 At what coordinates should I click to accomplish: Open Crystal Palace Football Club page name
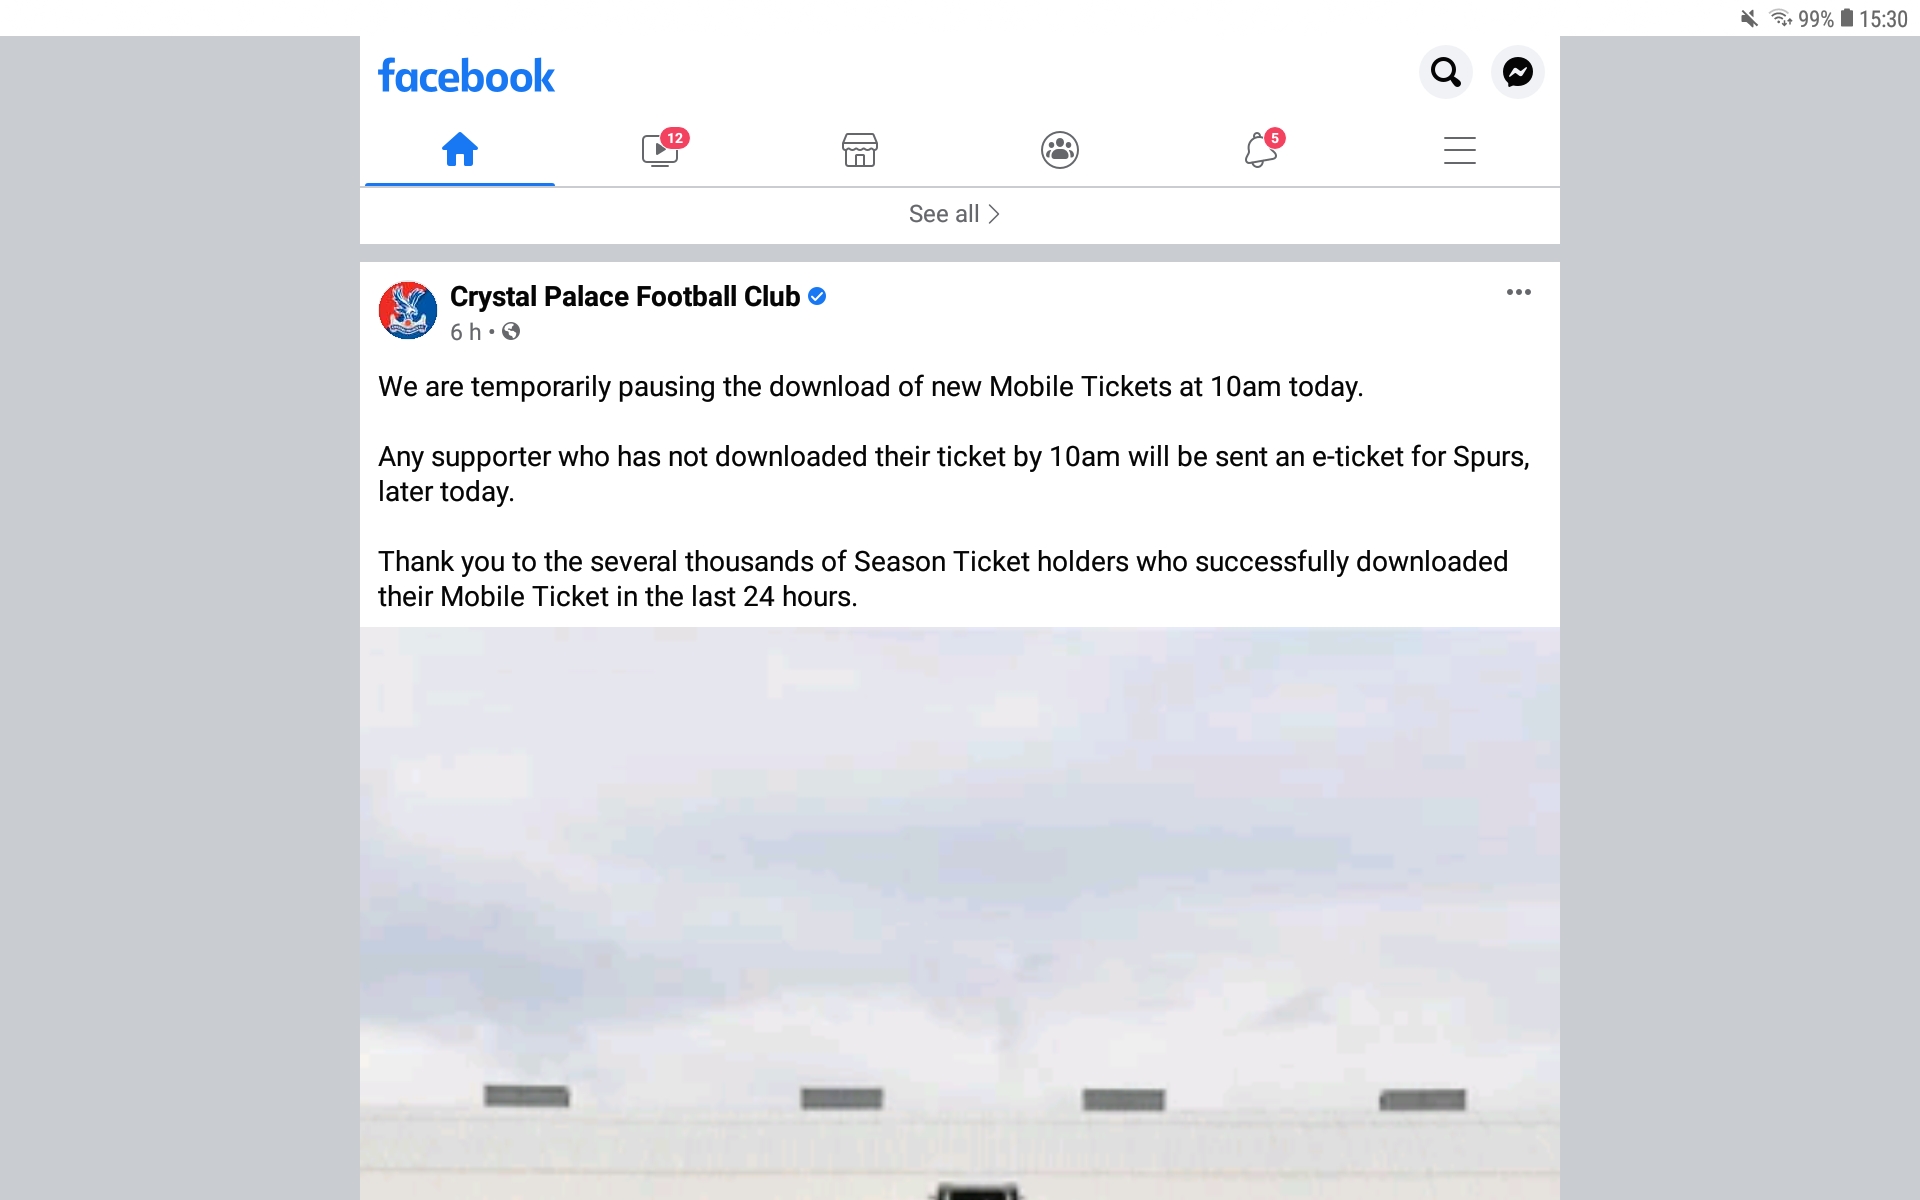625,297
